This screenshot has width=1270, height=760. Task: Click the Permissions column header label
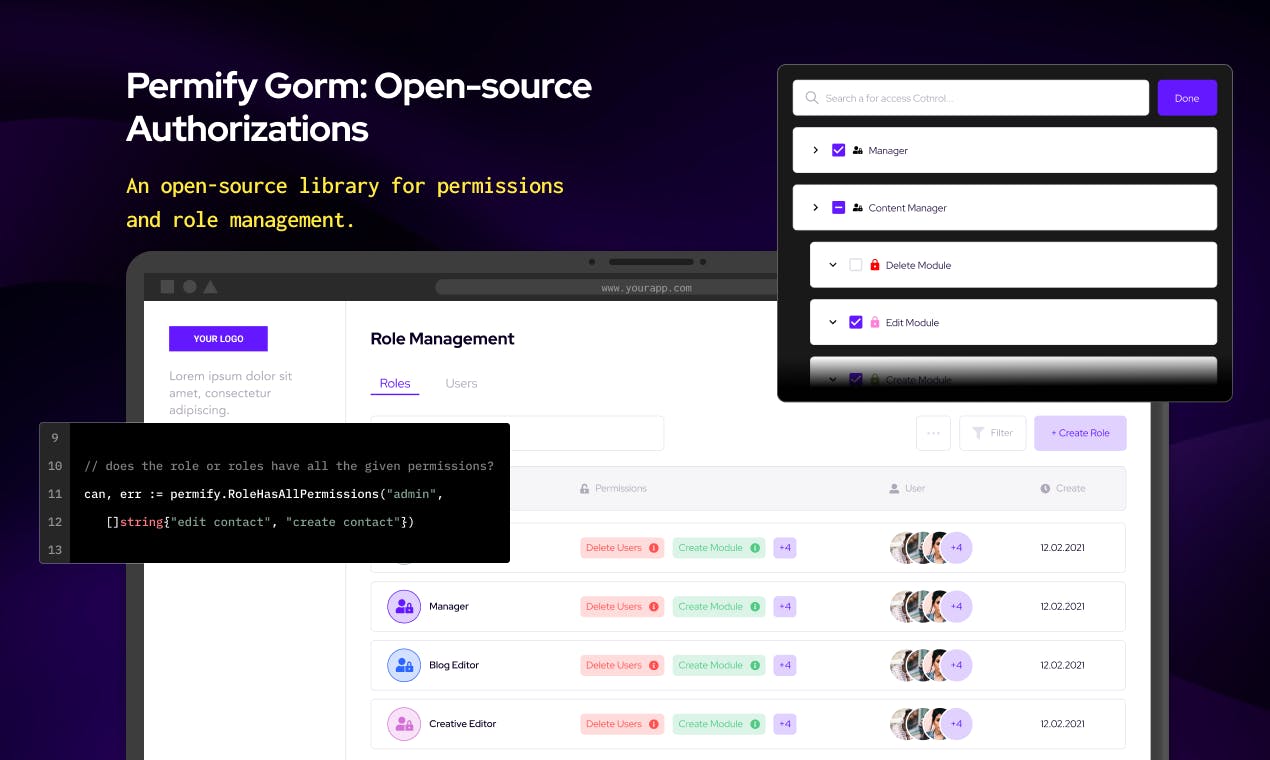point(621,488)
